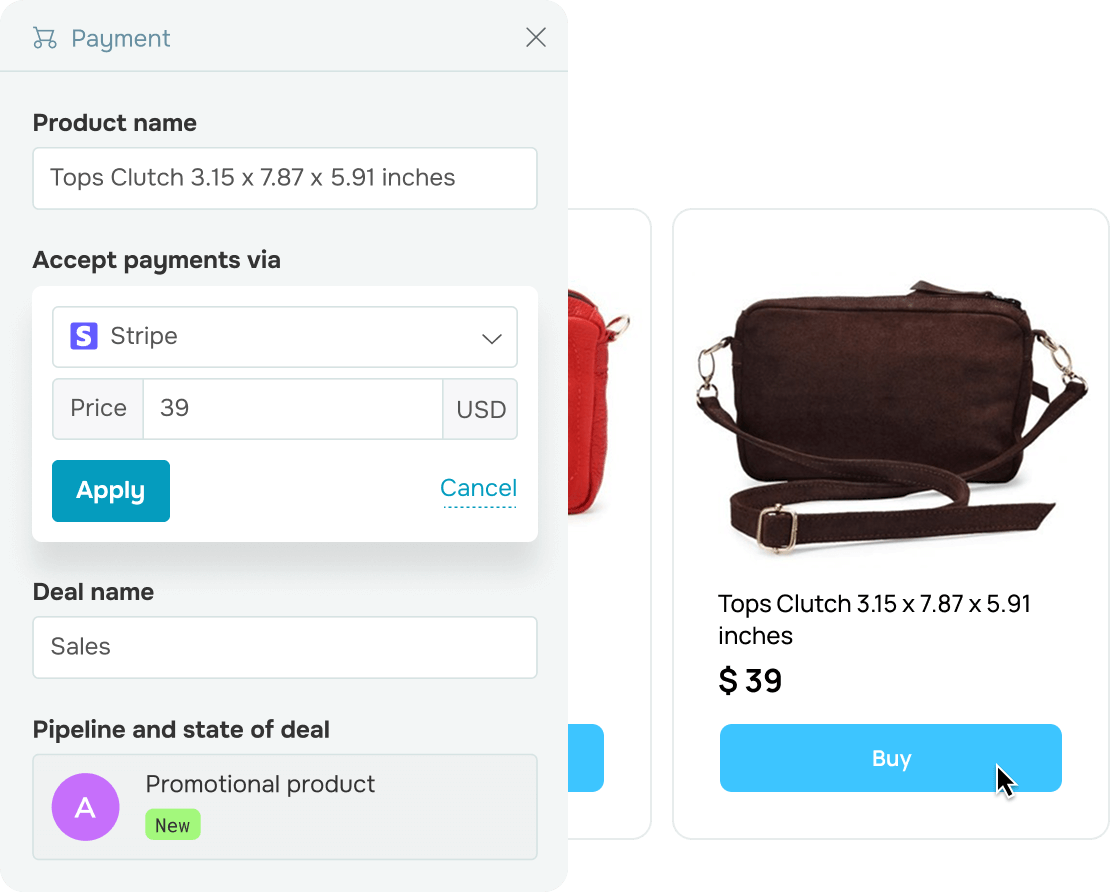
Task: Click the shopping cart icon in the Payment header
Action: 44,38
